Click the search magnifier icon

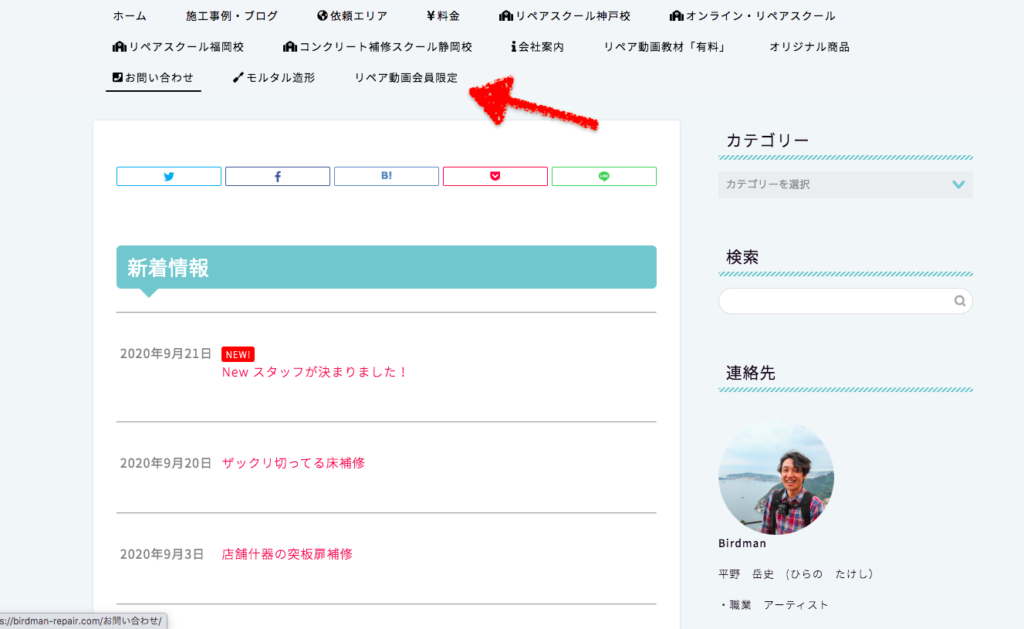[959, 301]
